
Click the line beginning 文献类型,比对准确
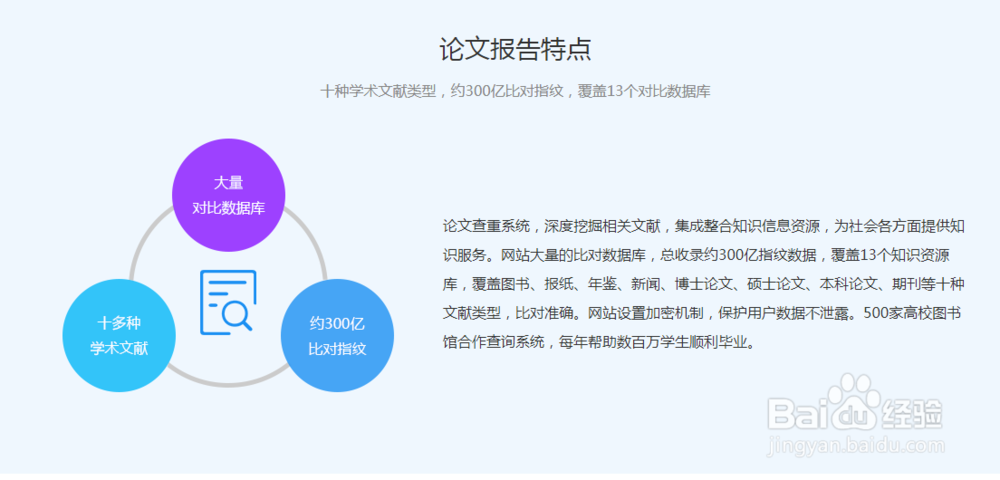(x=702, y=314)
